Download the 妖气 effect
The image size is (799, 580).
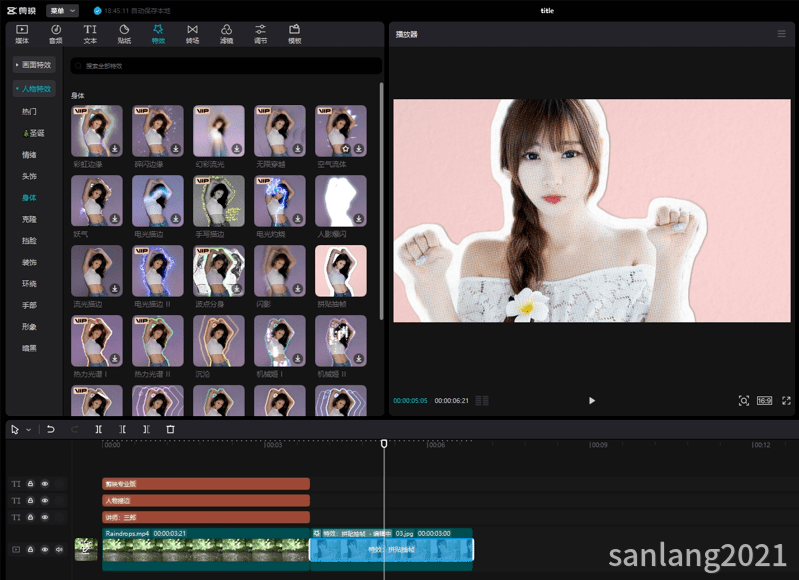115,219
